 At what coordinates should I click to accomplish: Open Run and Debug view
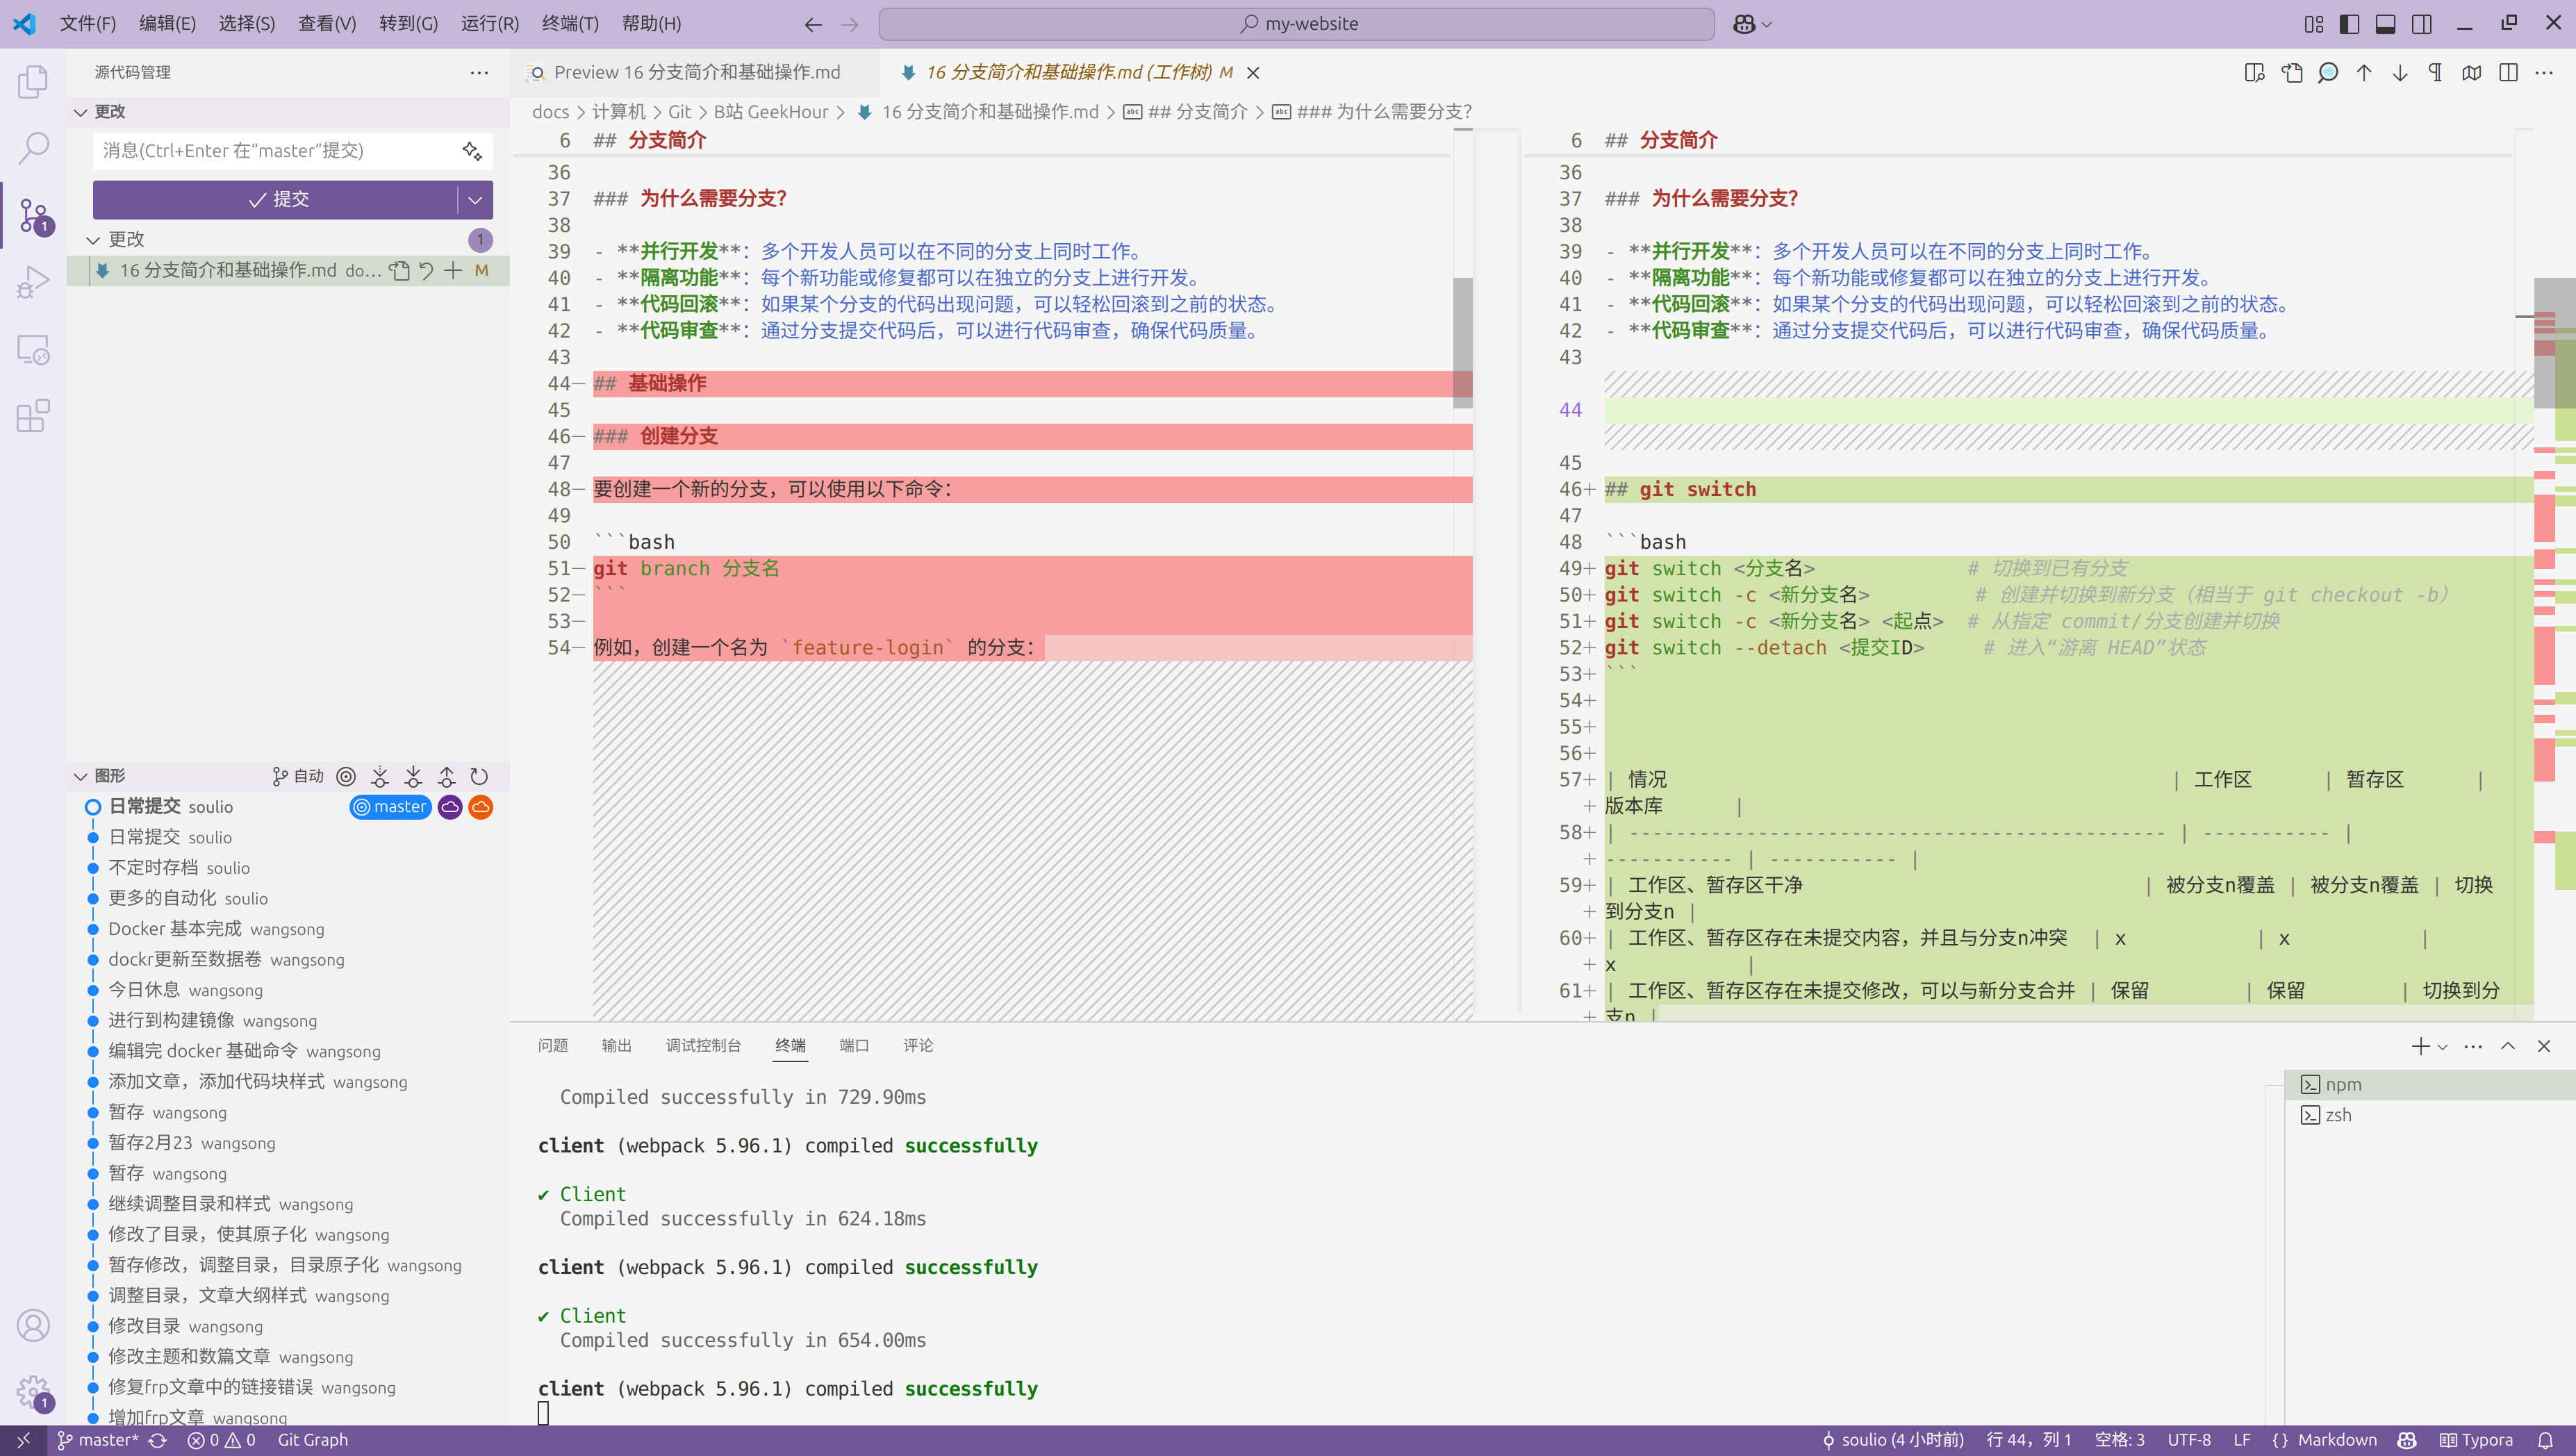coord(33,282)
